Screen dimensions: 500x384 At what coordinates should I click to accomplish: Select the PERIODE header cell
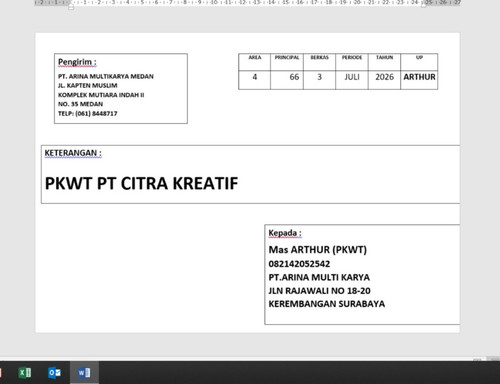pos(352,62)
